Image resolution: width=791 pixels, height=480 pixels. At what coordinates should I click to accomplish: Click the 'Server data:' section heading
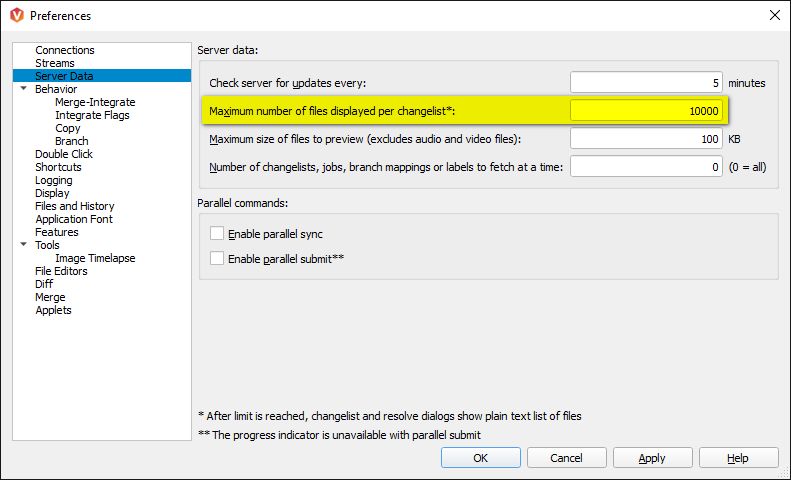[x=228, y=50]
